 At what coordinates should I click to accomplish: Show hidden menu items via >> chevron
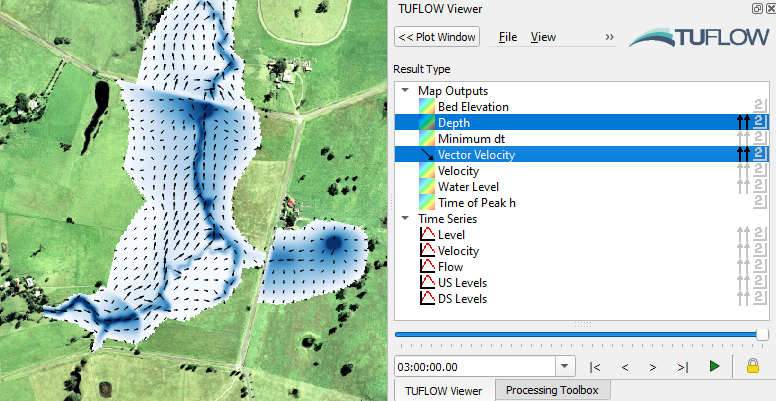[609, 37]
